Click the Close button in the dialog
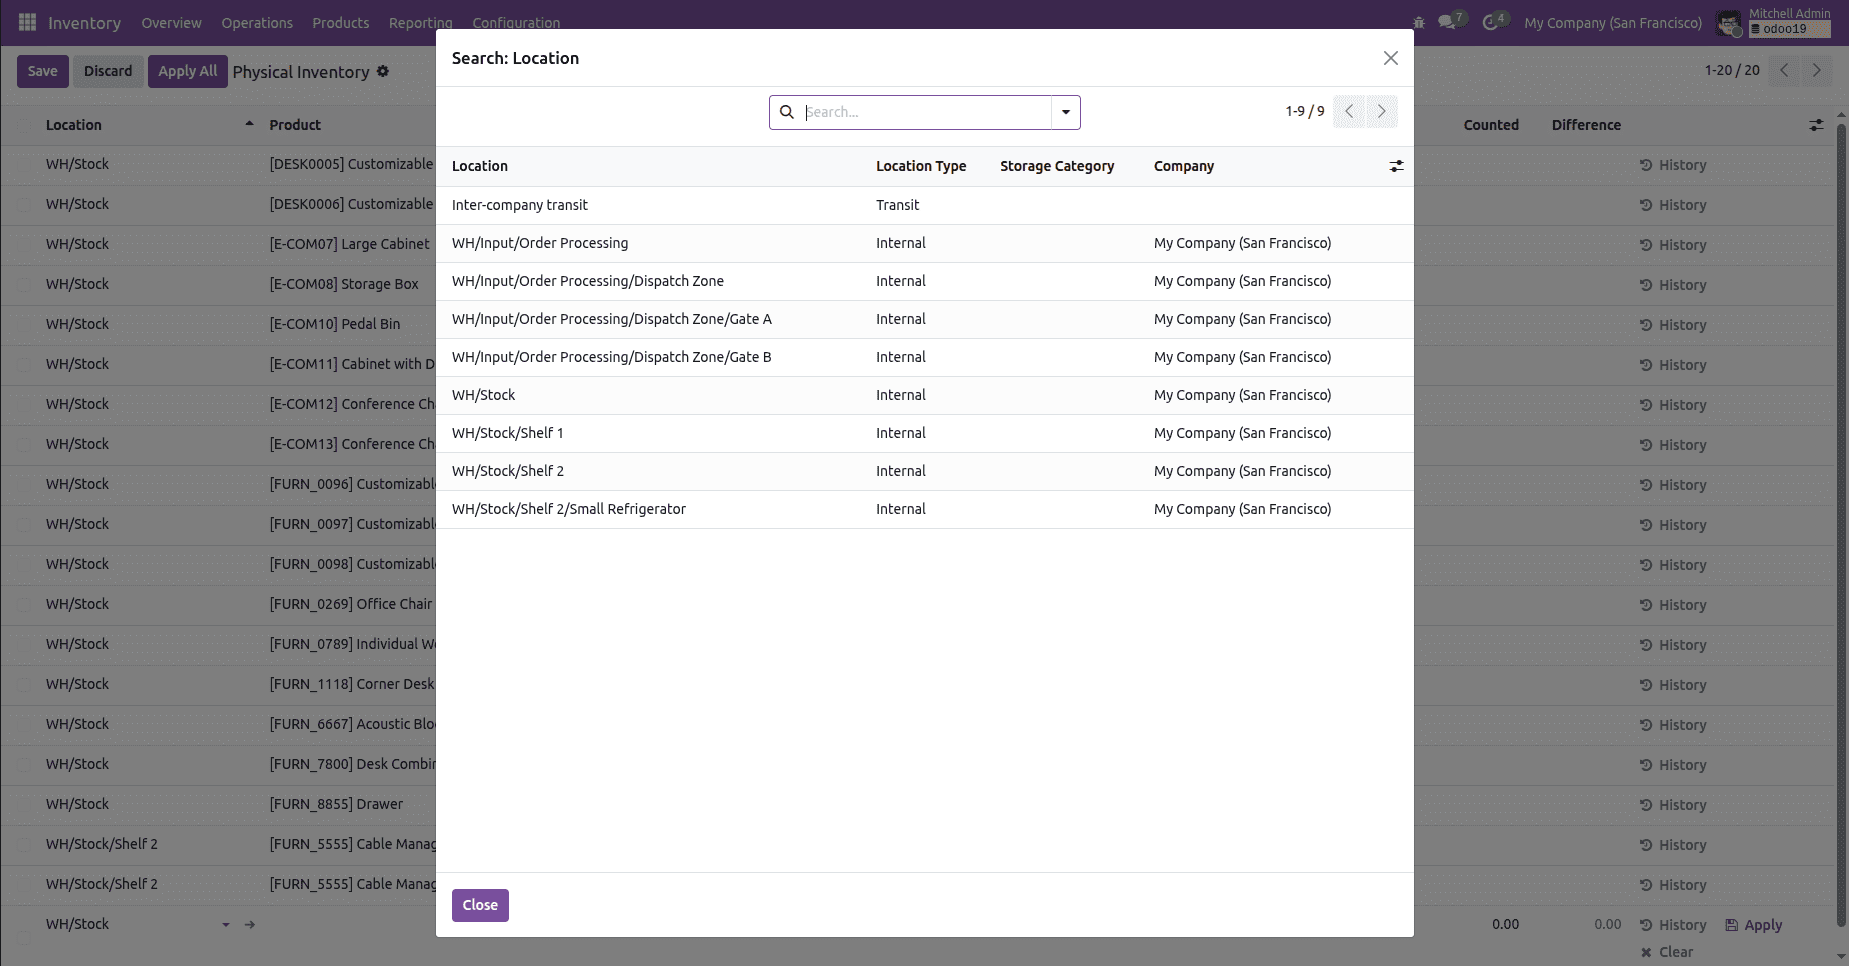The width and height of the screenshot is (1849, 966). click(480, 905)
